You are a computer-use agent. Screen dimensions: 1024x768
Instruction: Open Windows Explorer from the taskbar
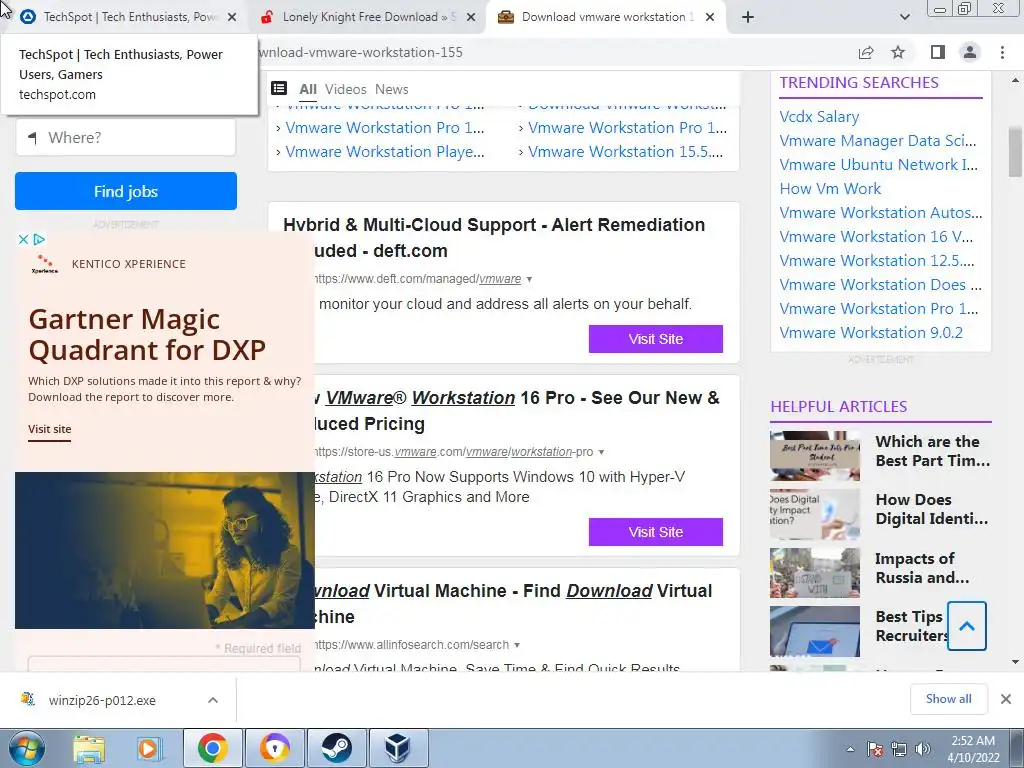(x=89, y=748)
